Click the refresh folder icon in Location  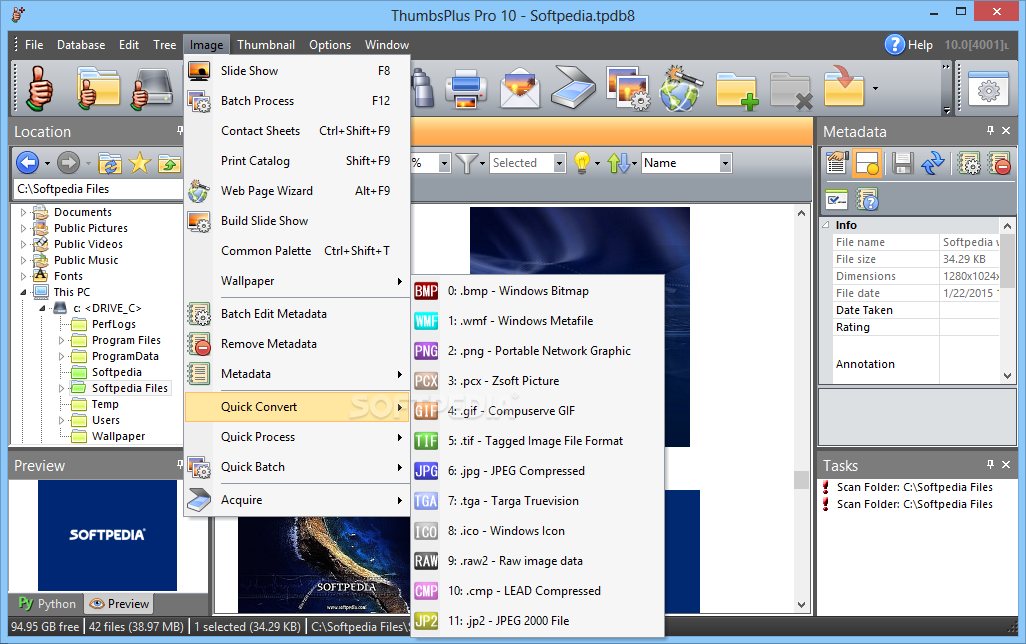(110, 163)
